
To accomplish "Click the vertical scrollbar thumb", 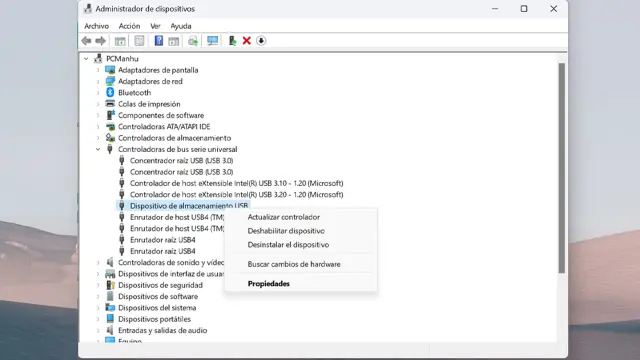I will [562, 168].
